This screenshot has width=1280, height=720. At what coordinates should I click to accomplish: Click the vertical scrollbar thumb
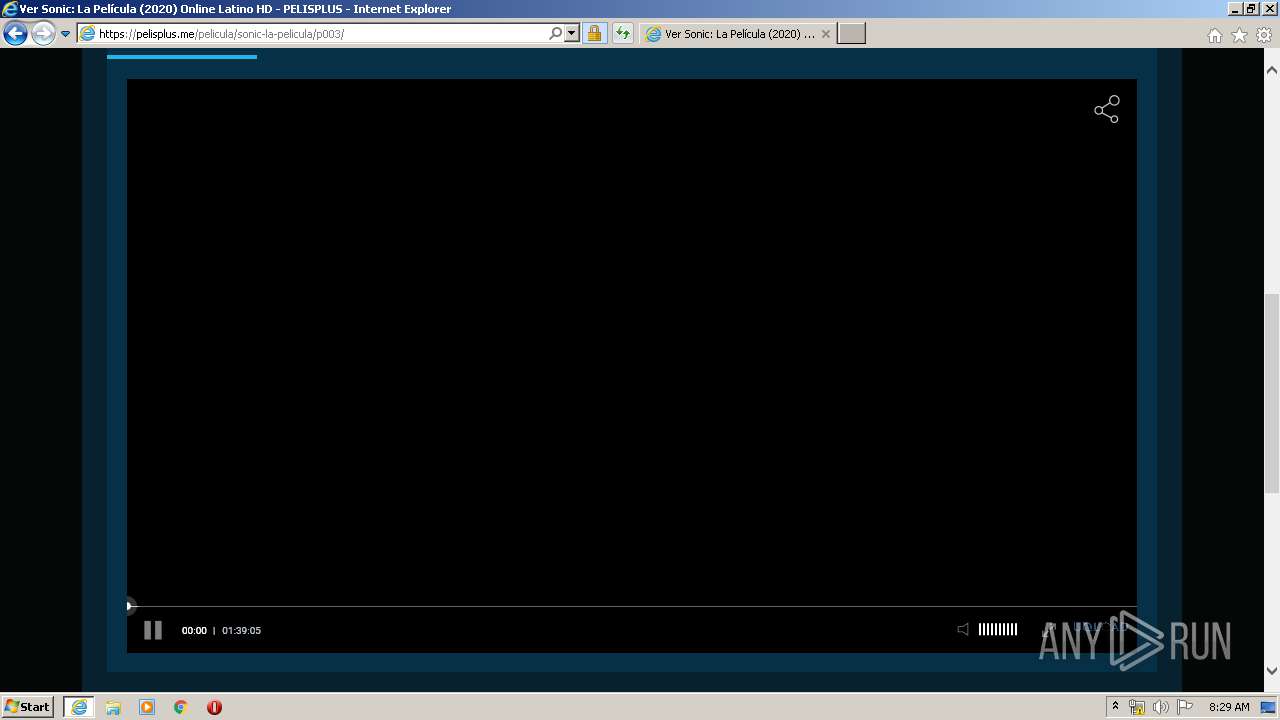click(x=1272, y=393)
